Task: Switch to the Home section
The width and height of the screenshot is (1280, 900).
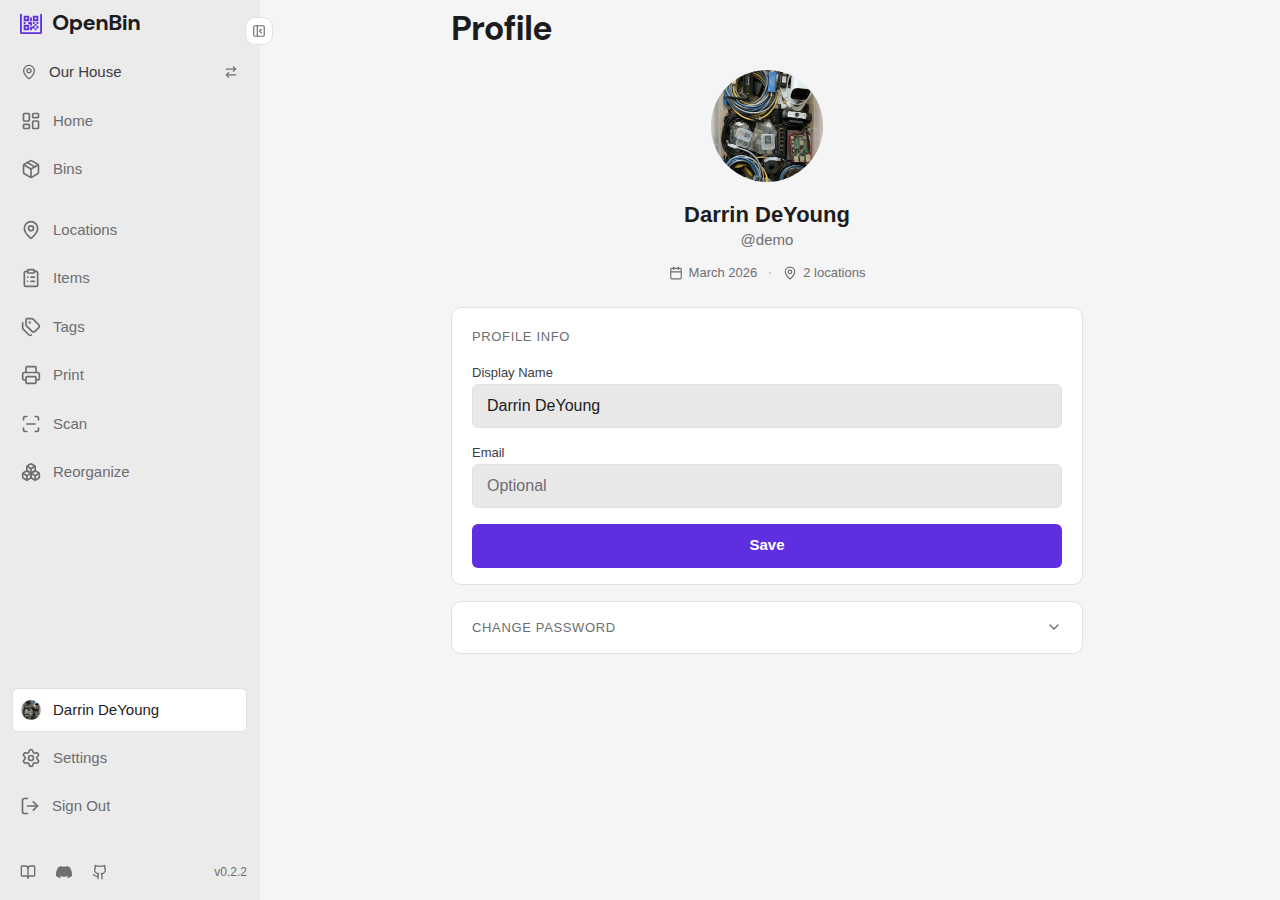Action: pyautogui.click(x=72, y=121)
